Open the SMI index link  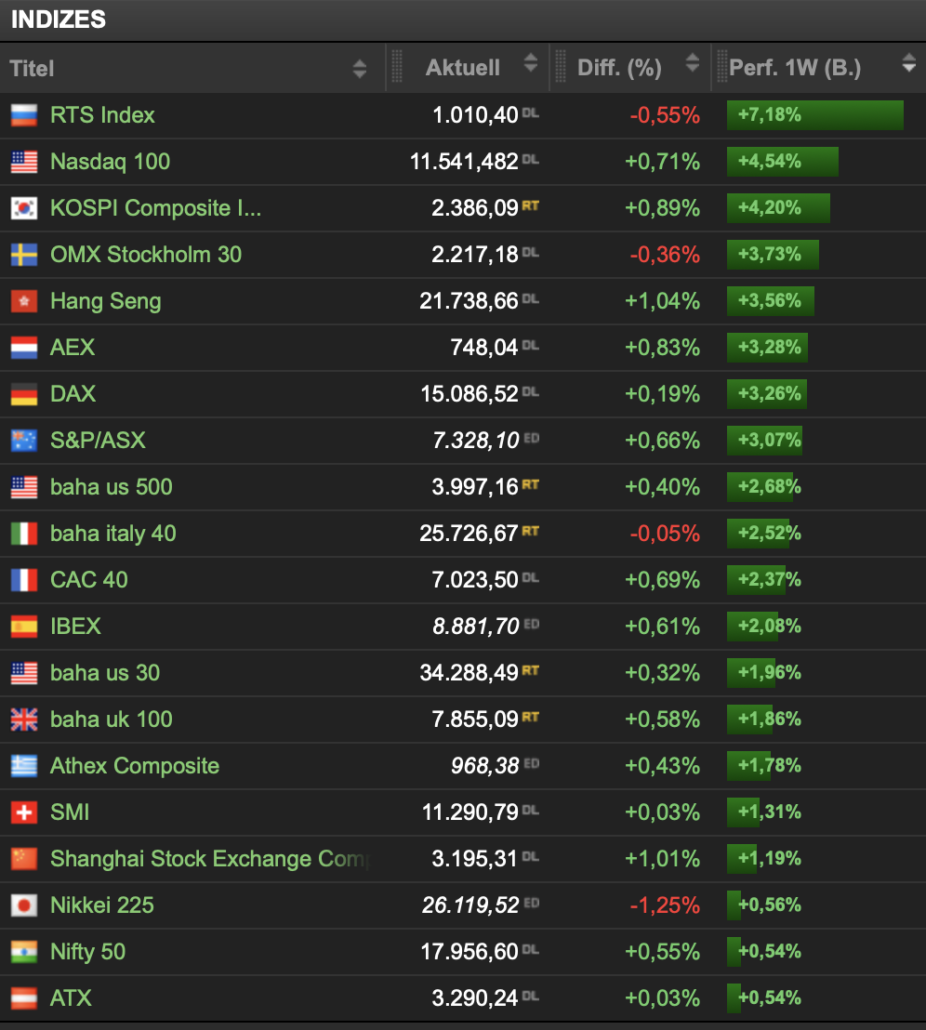[70, 813]
